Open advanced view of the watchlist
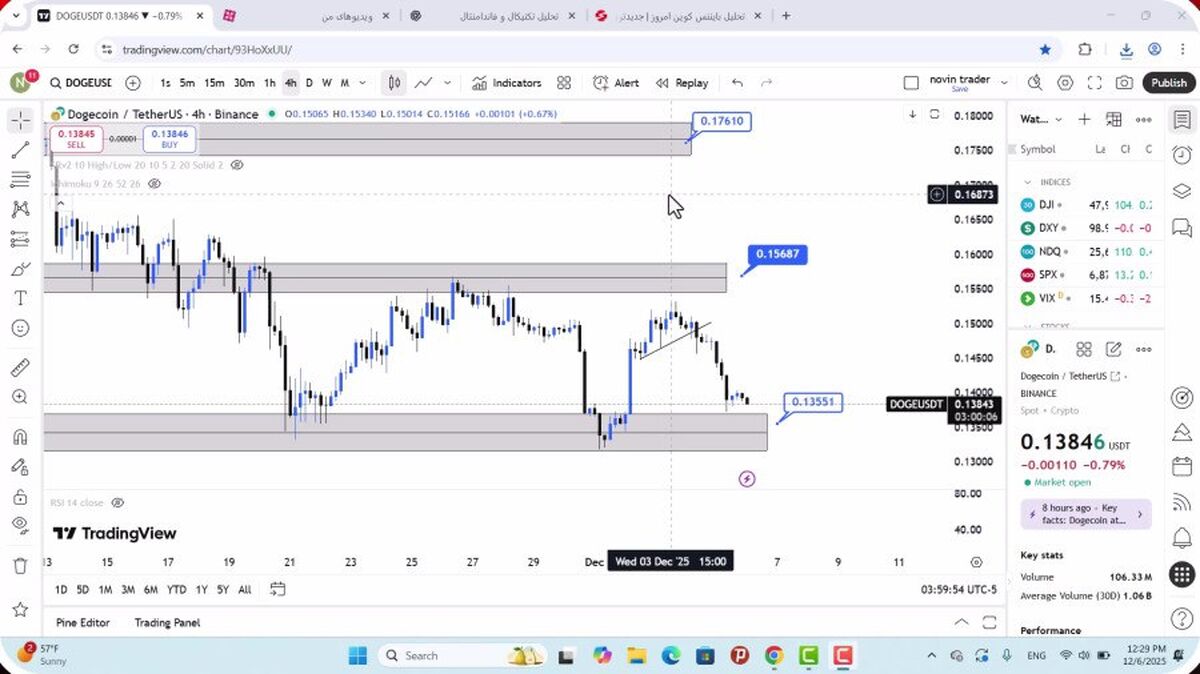Image resolution: width=1200 pixels, height=674 pixels. coord(1114,119)
